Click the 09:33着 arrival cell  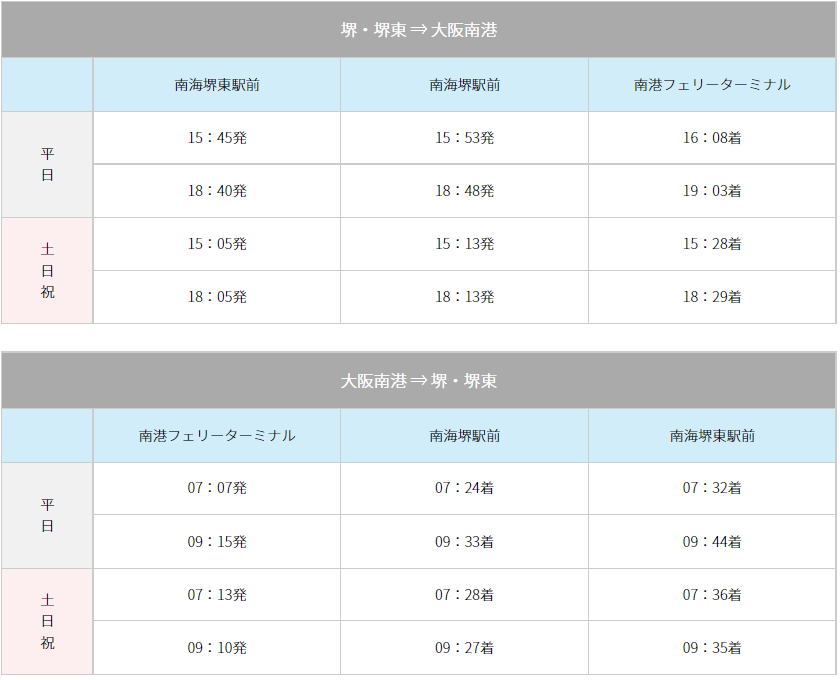pyautogui.click(x=464, y=542)
